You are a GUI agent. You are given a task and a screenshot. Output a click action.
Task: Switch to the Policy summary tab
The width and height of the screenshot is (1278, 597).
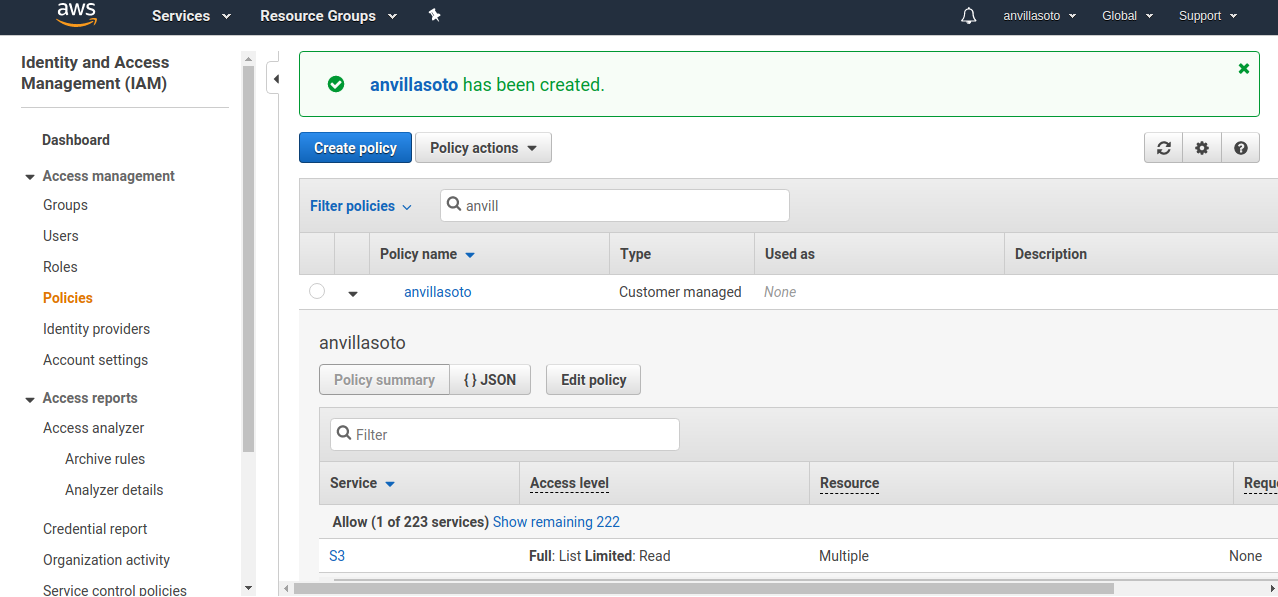(384, 380)
